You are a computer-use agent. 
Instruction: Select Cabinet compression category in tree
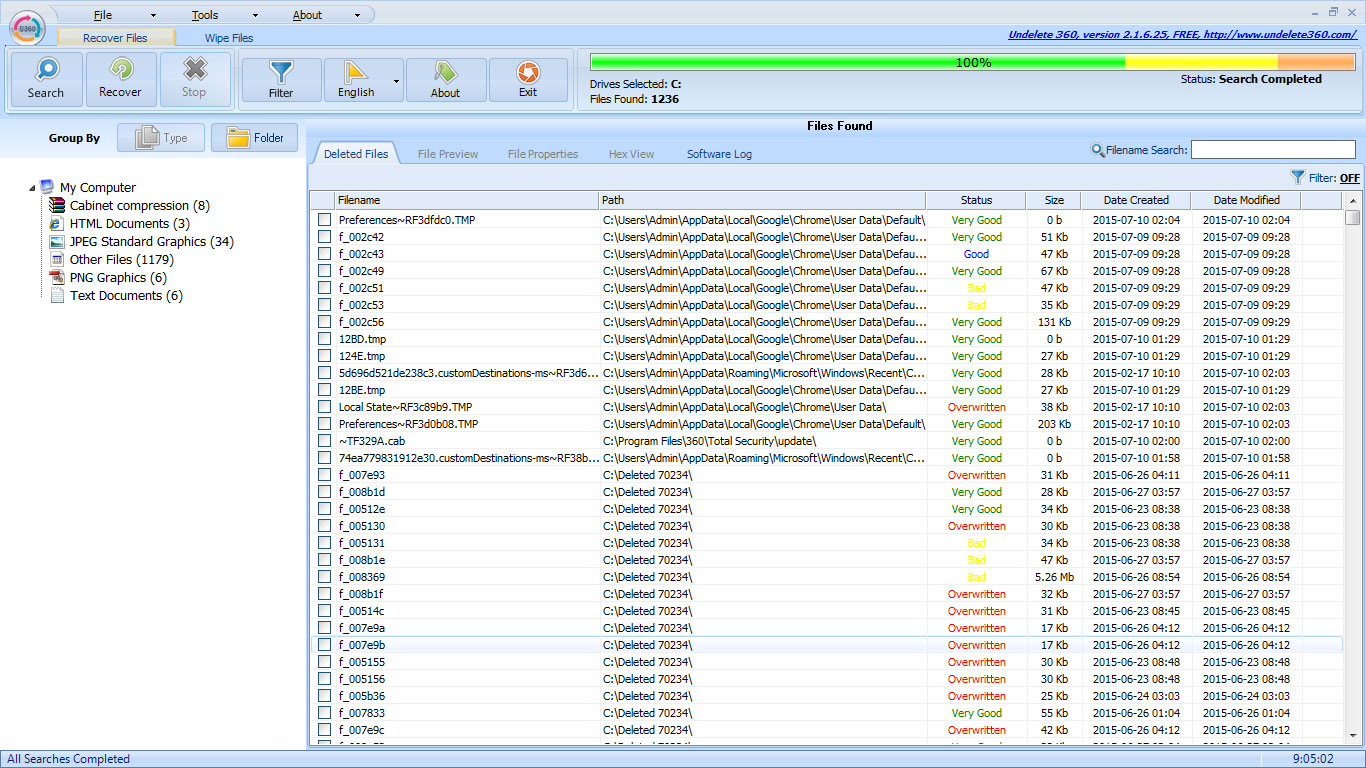point(139,206)
